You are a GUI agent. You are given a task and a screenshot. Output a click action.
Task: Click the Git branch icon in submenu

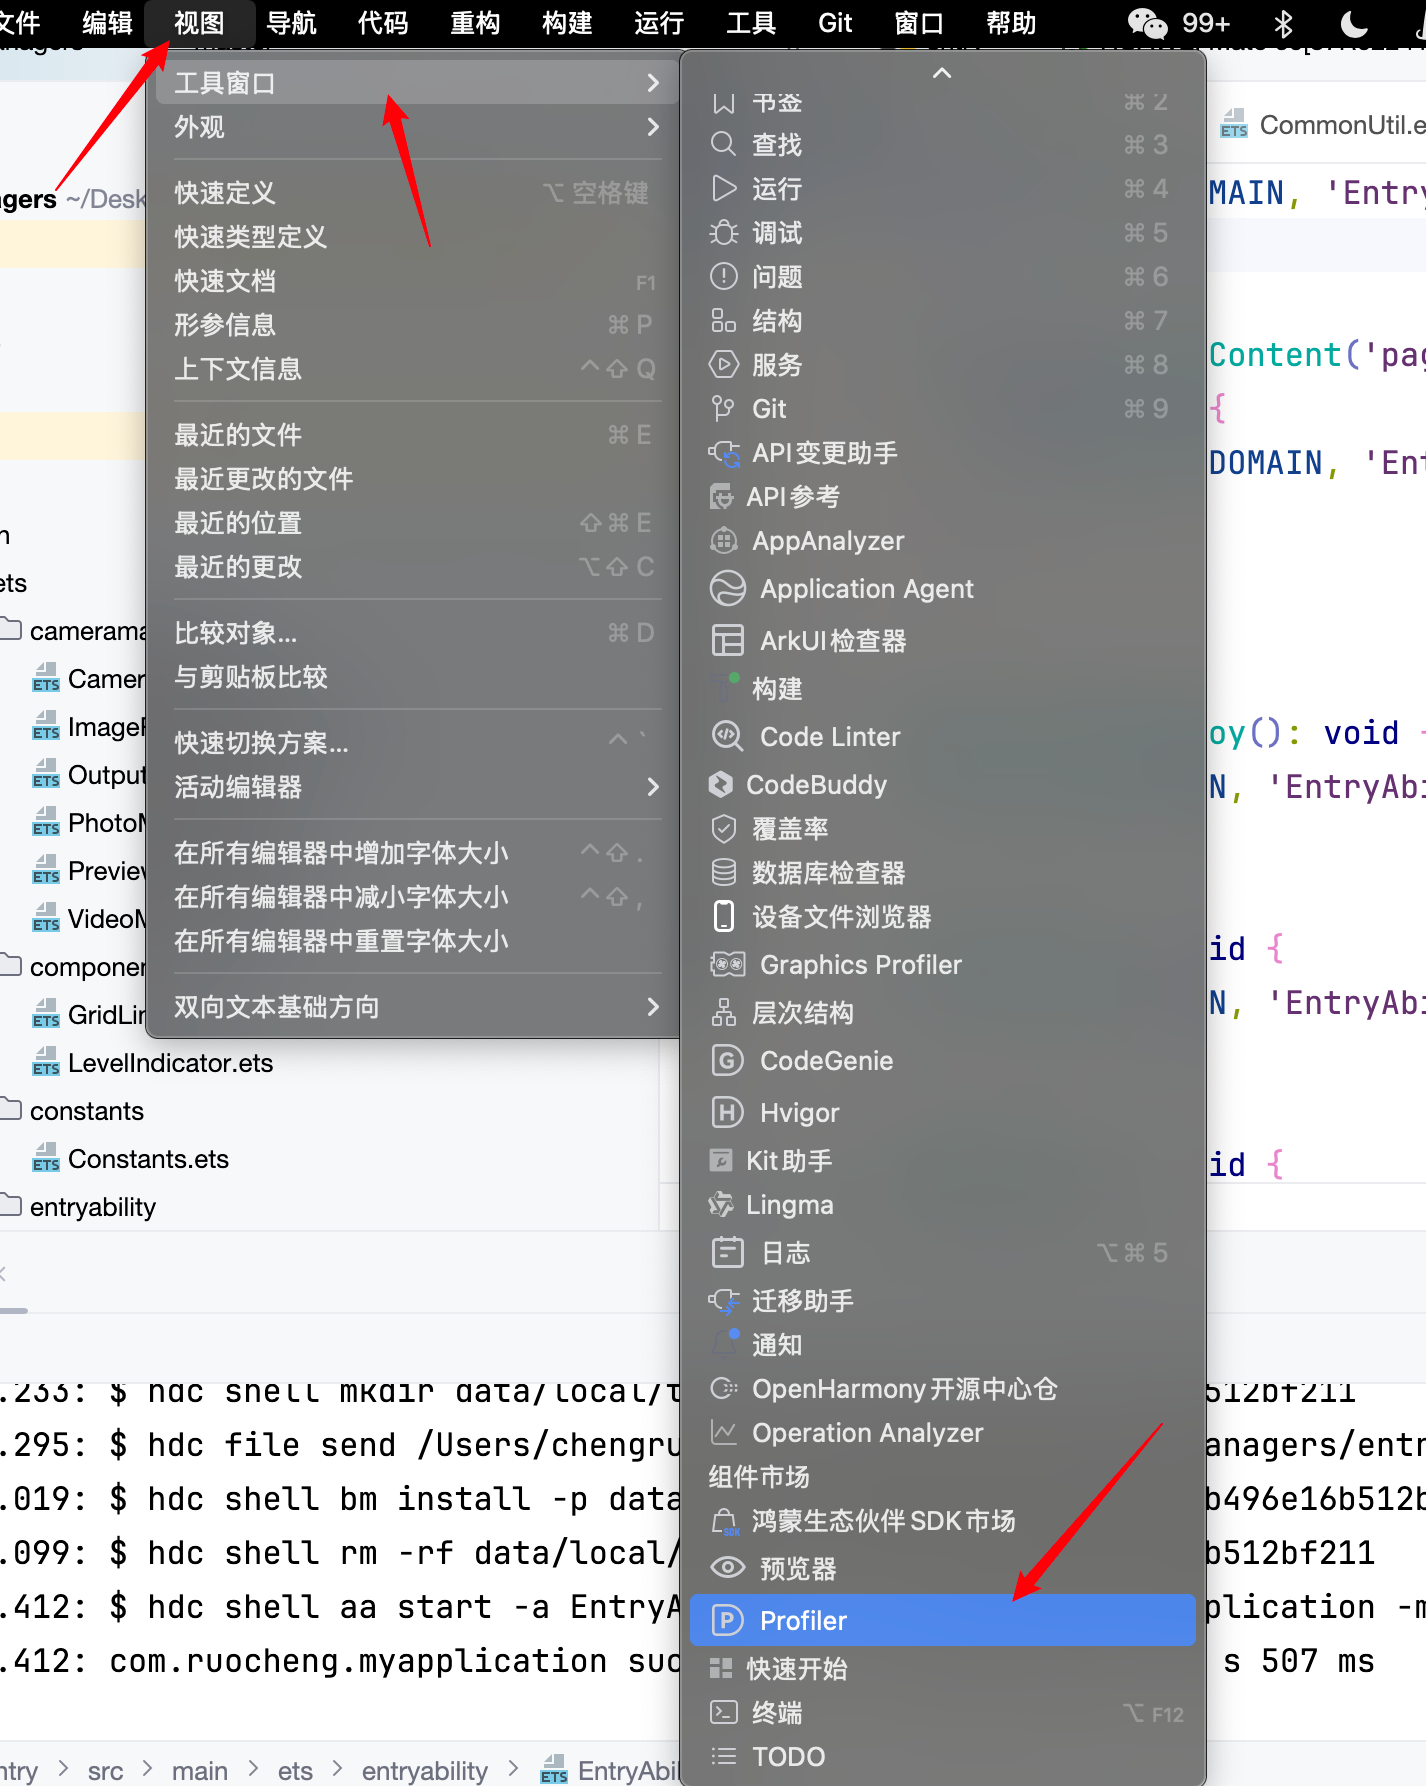pos(723,409)
